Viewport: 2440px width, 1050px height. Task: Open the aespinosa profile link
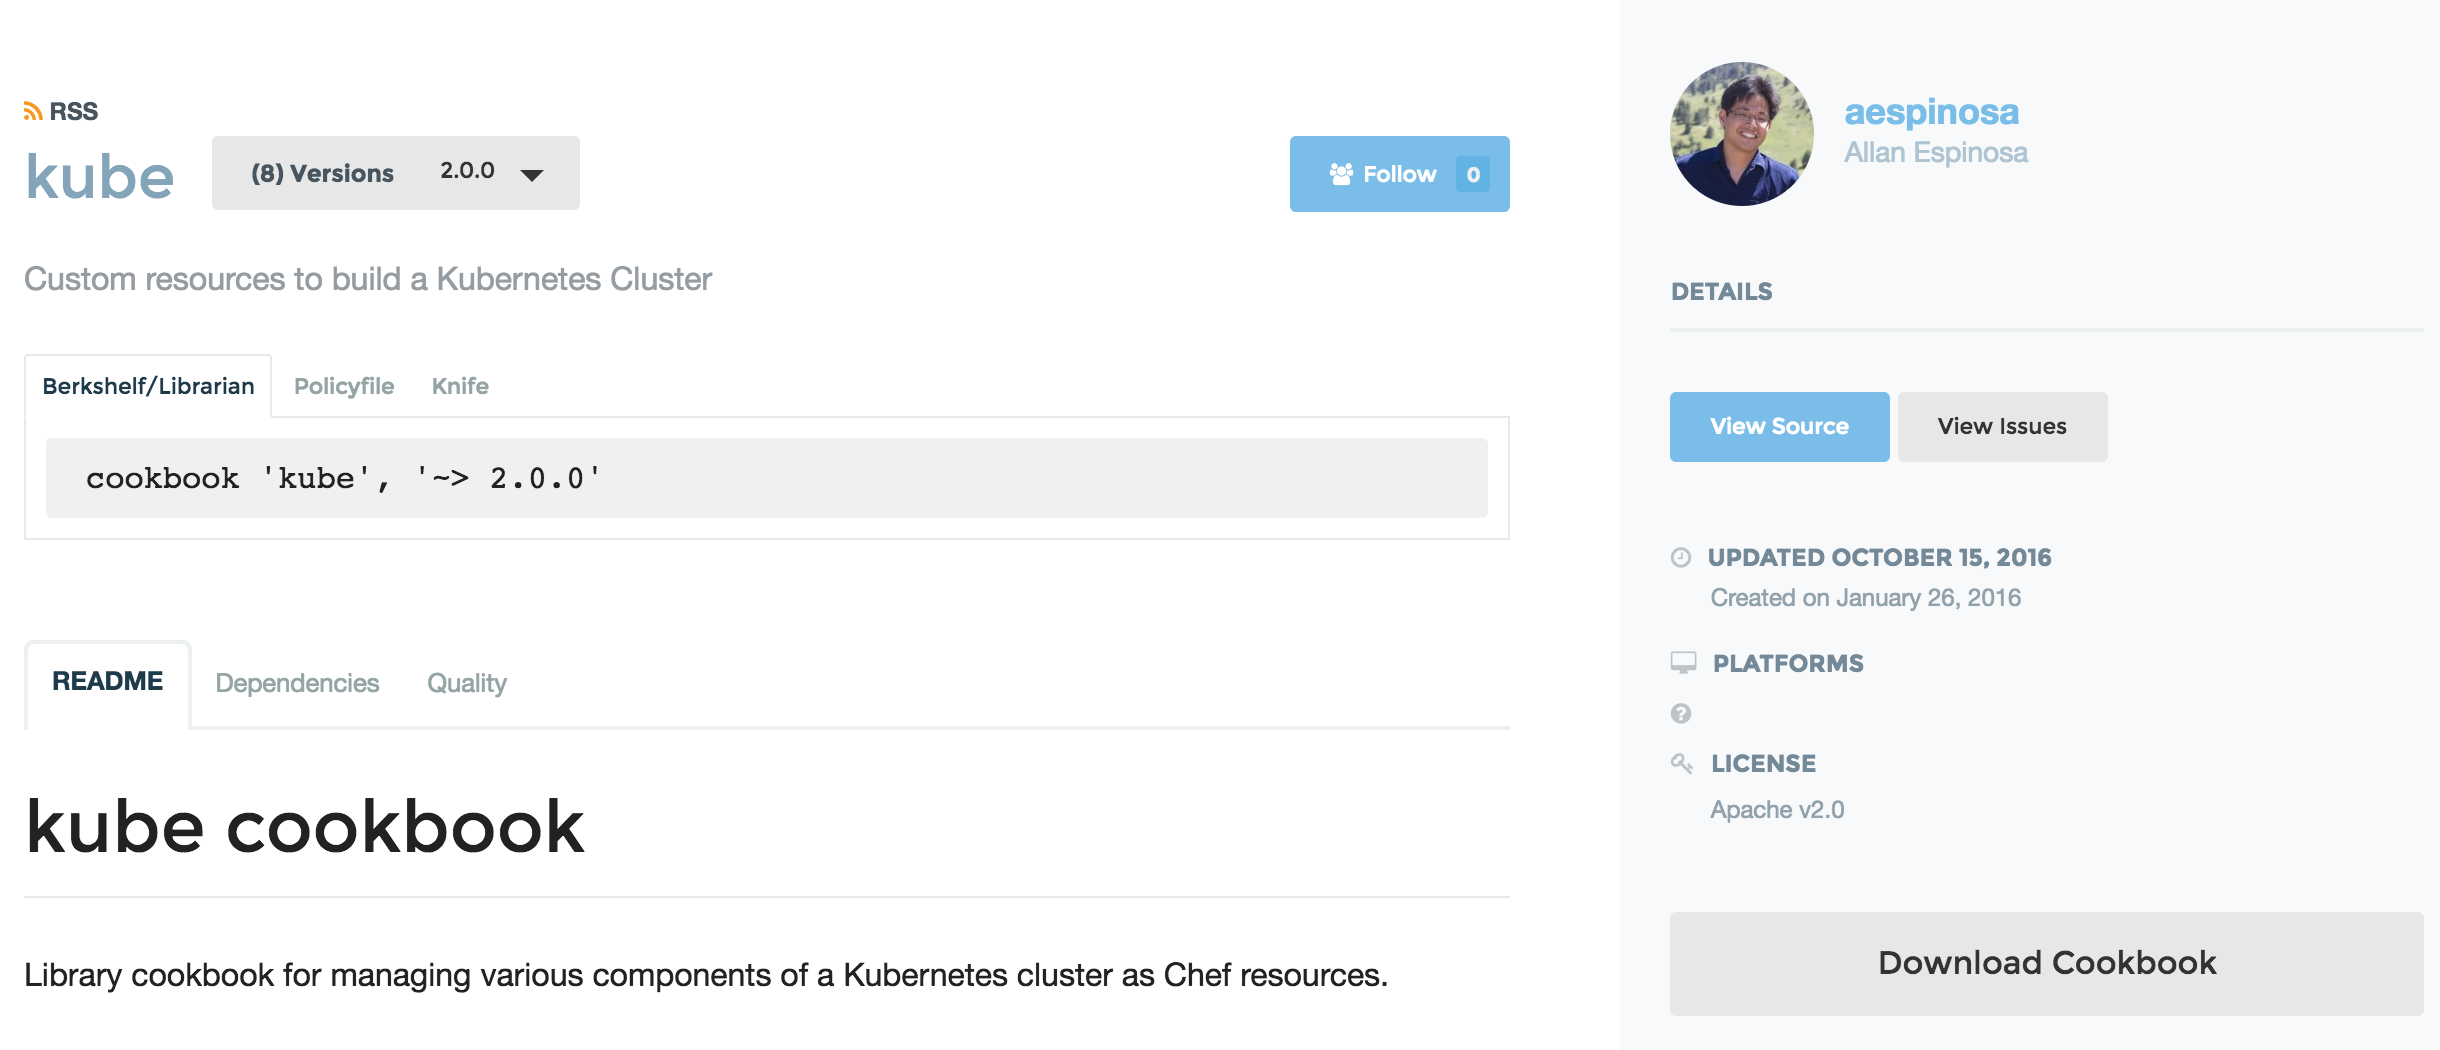1931,111
